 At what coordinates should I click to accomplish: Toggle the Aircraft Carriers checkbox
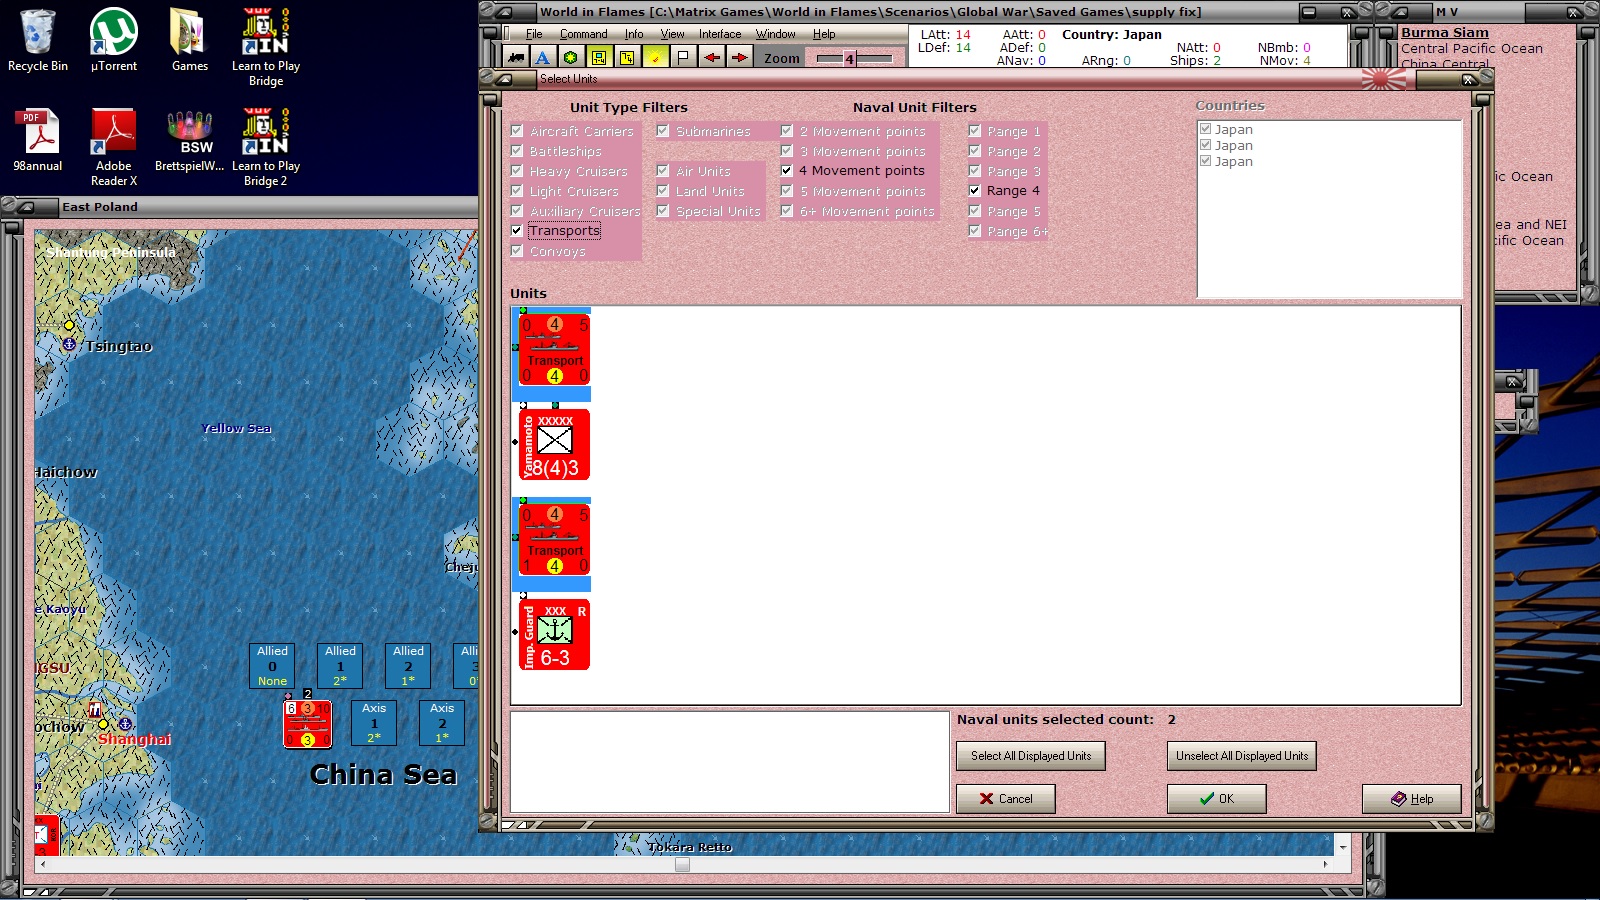[517, 131]
